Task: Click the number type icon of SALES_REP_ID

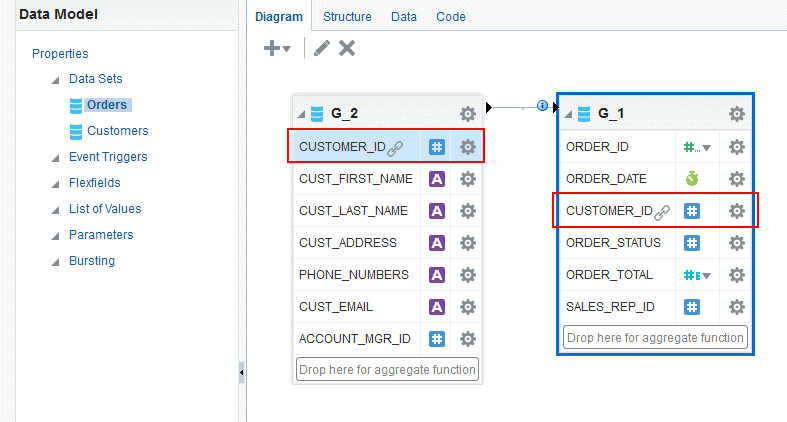Action: coord(692,307)
